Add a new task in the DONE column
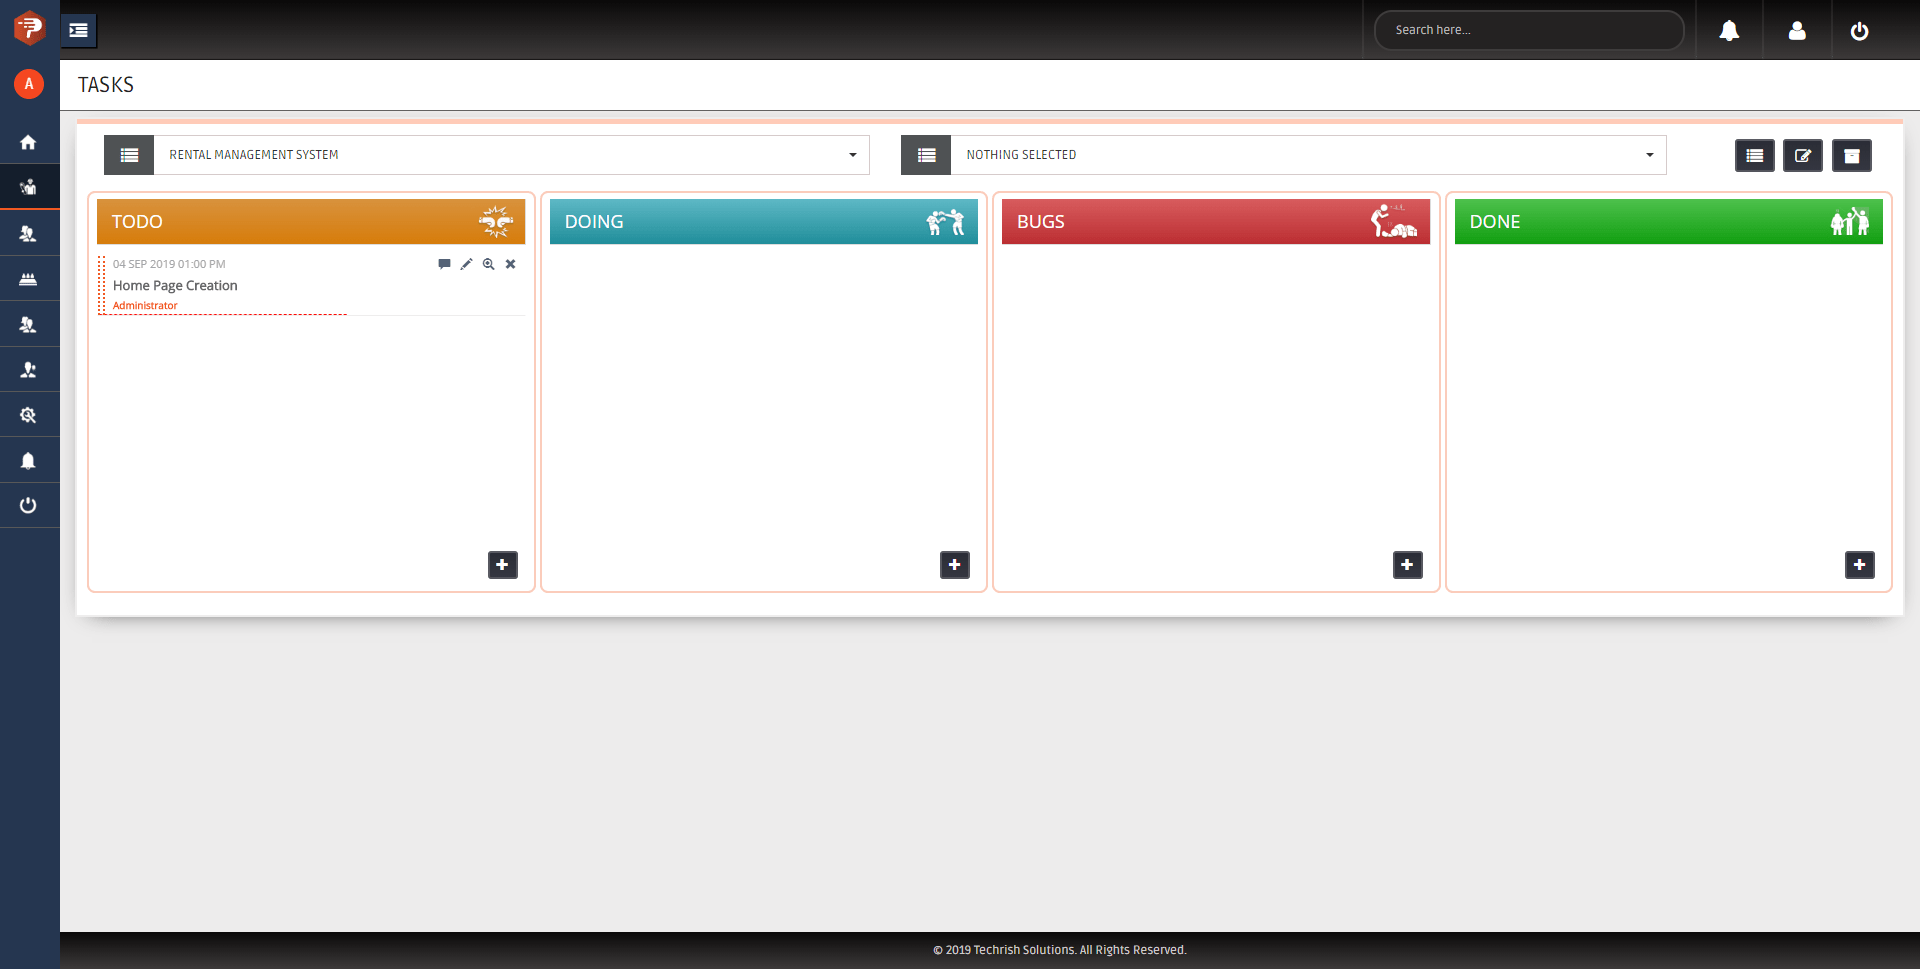The image size is (1920, 969). tap(1859, 565)
